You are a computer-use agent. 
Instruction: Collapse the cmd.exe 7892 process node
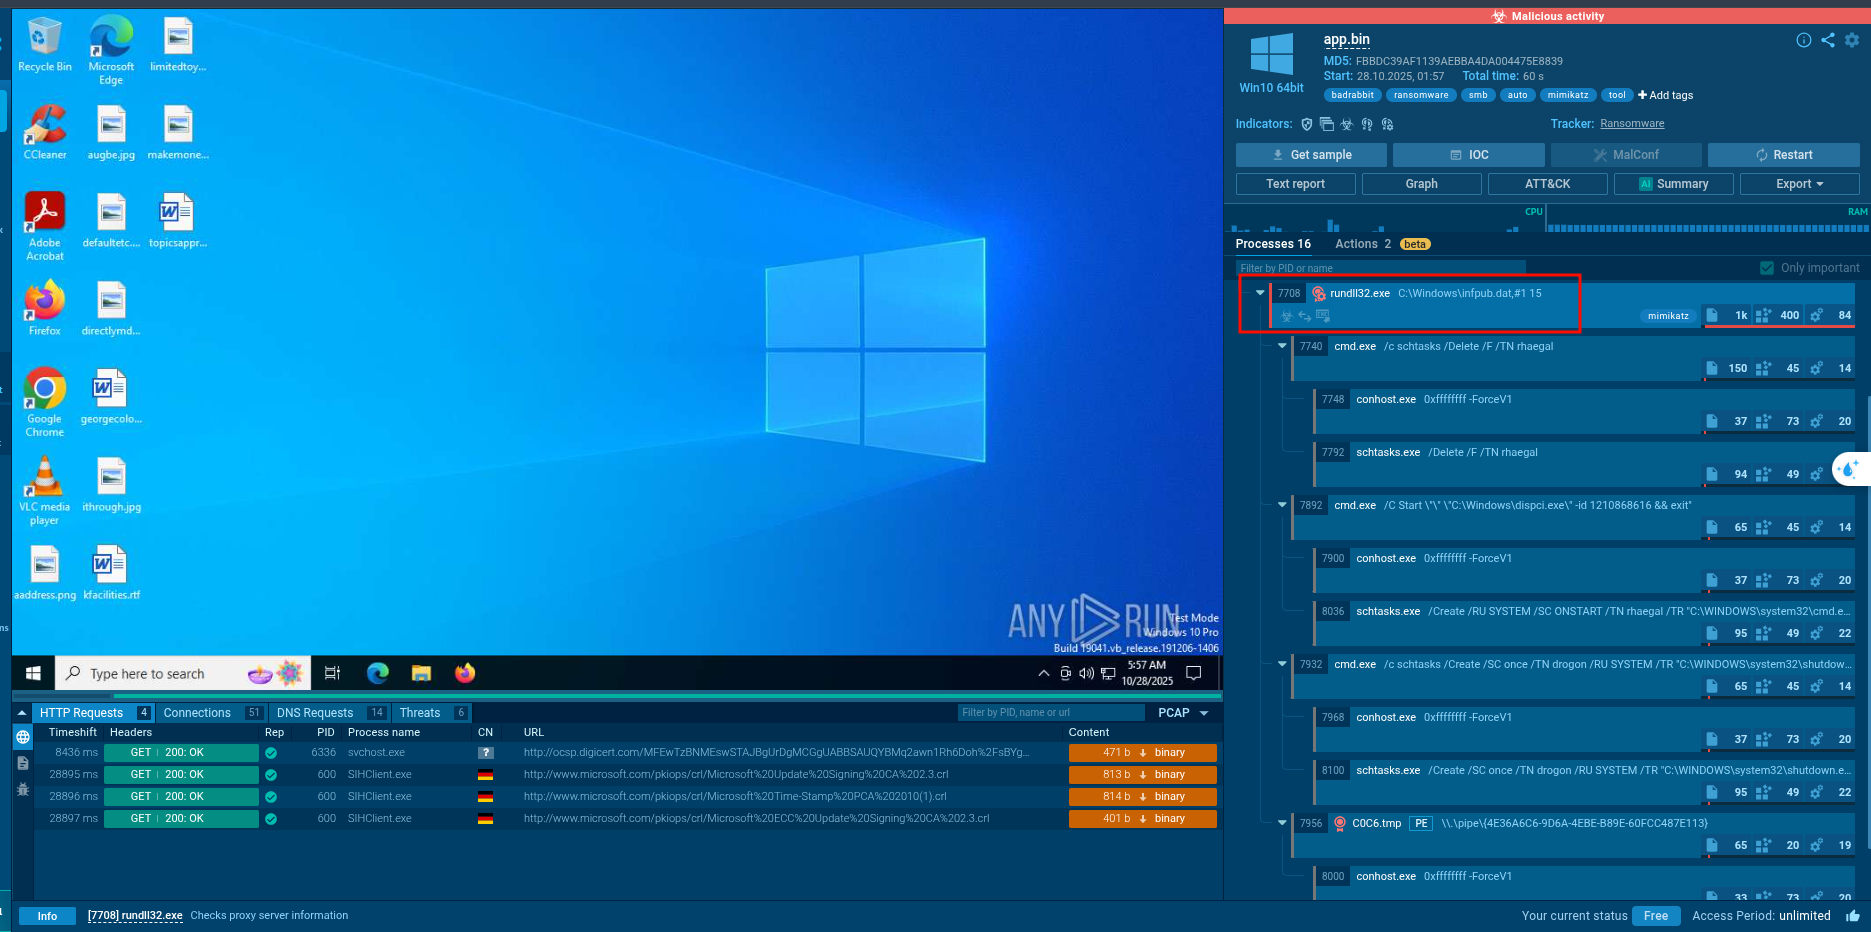(x=1282, y=506)
